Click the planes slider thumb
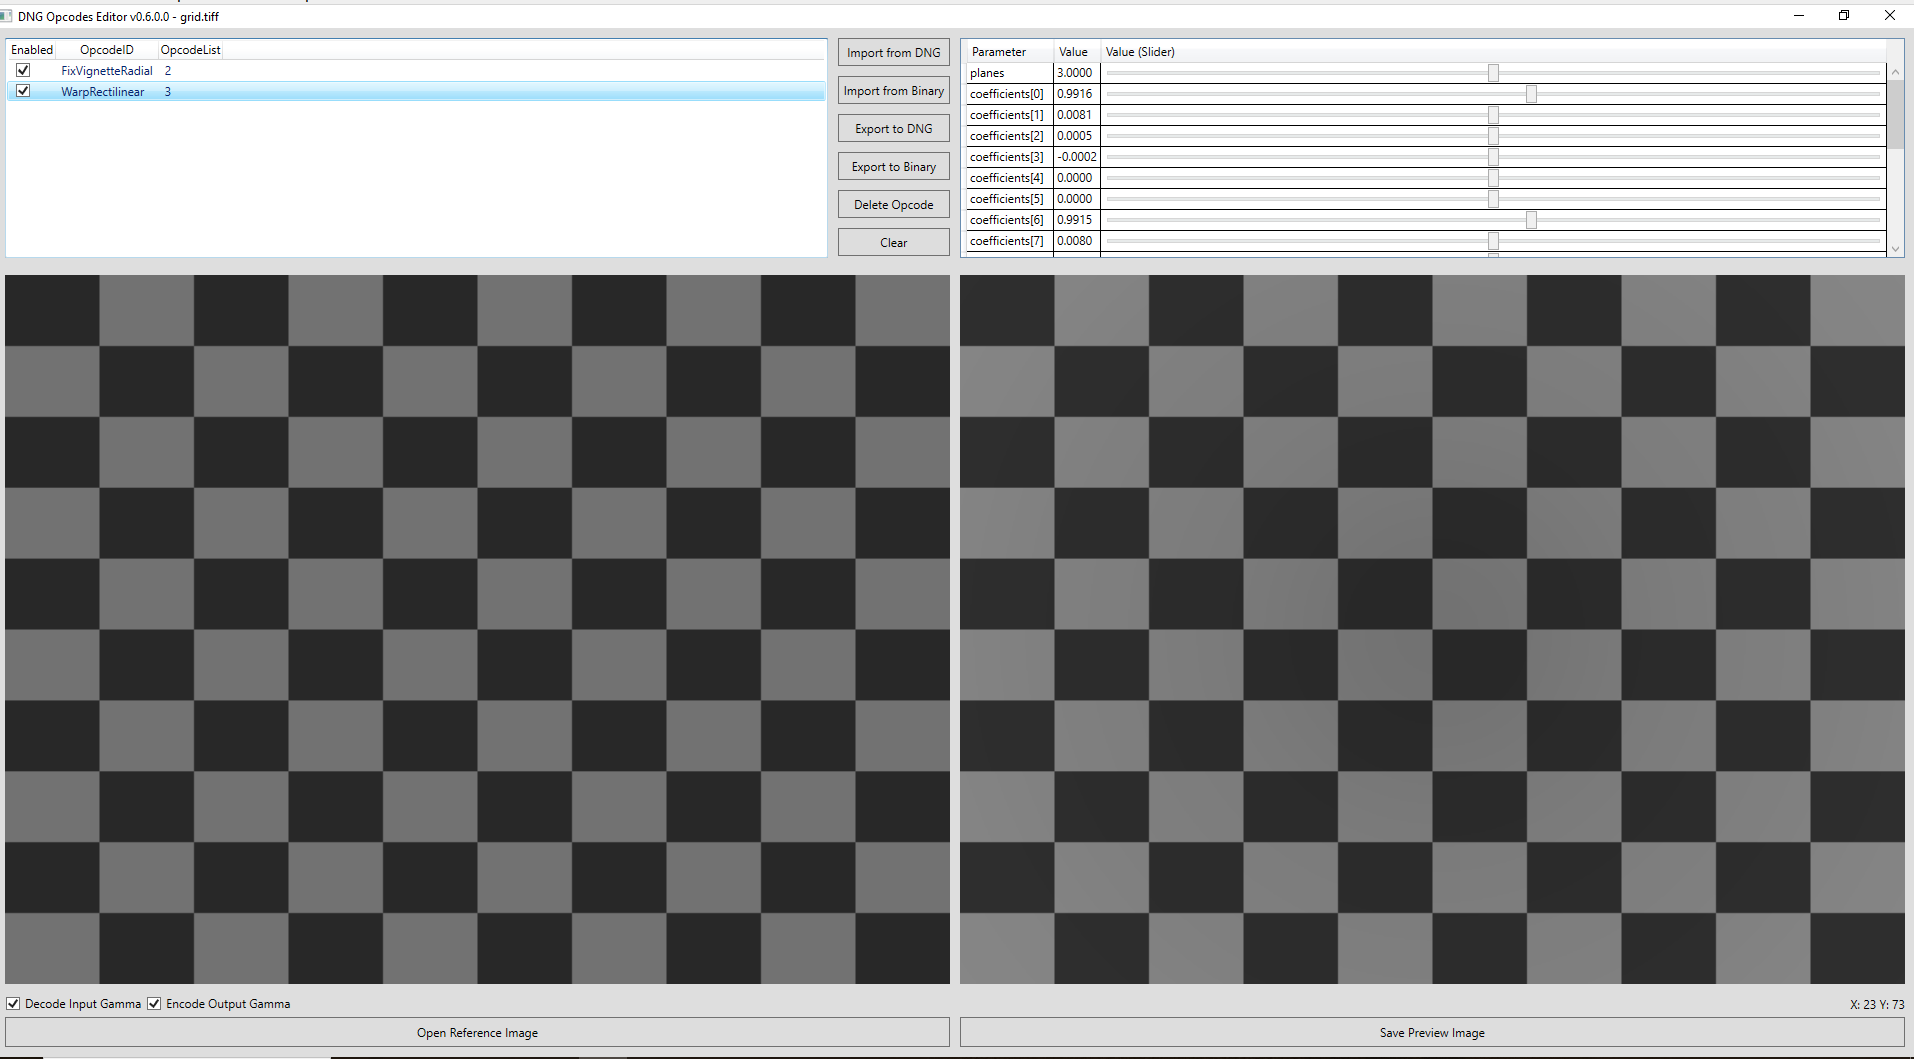The height and width of the screenshot is (1059, 1914). click(1493, 73)
